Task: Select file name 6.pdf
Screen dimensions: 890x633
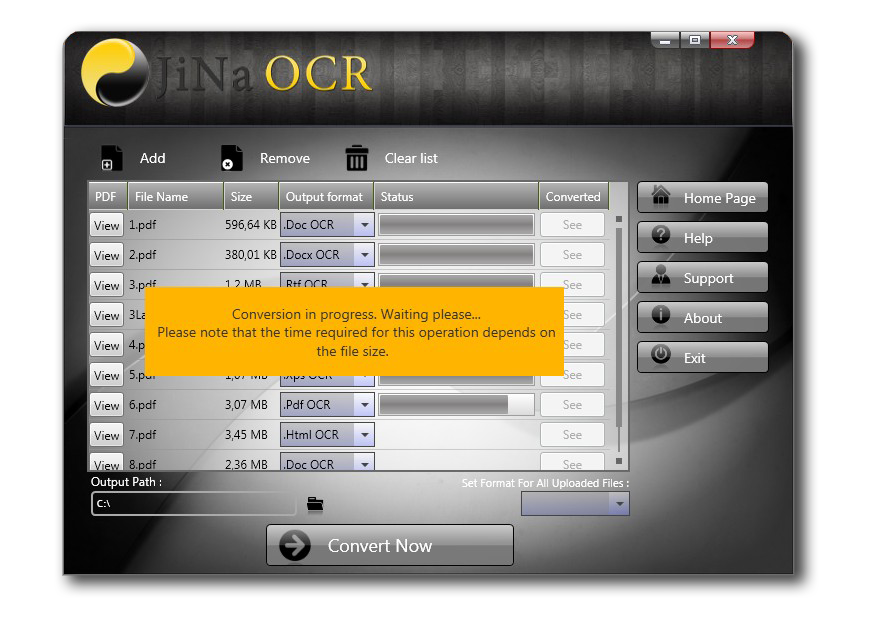Action: (142, 405)
